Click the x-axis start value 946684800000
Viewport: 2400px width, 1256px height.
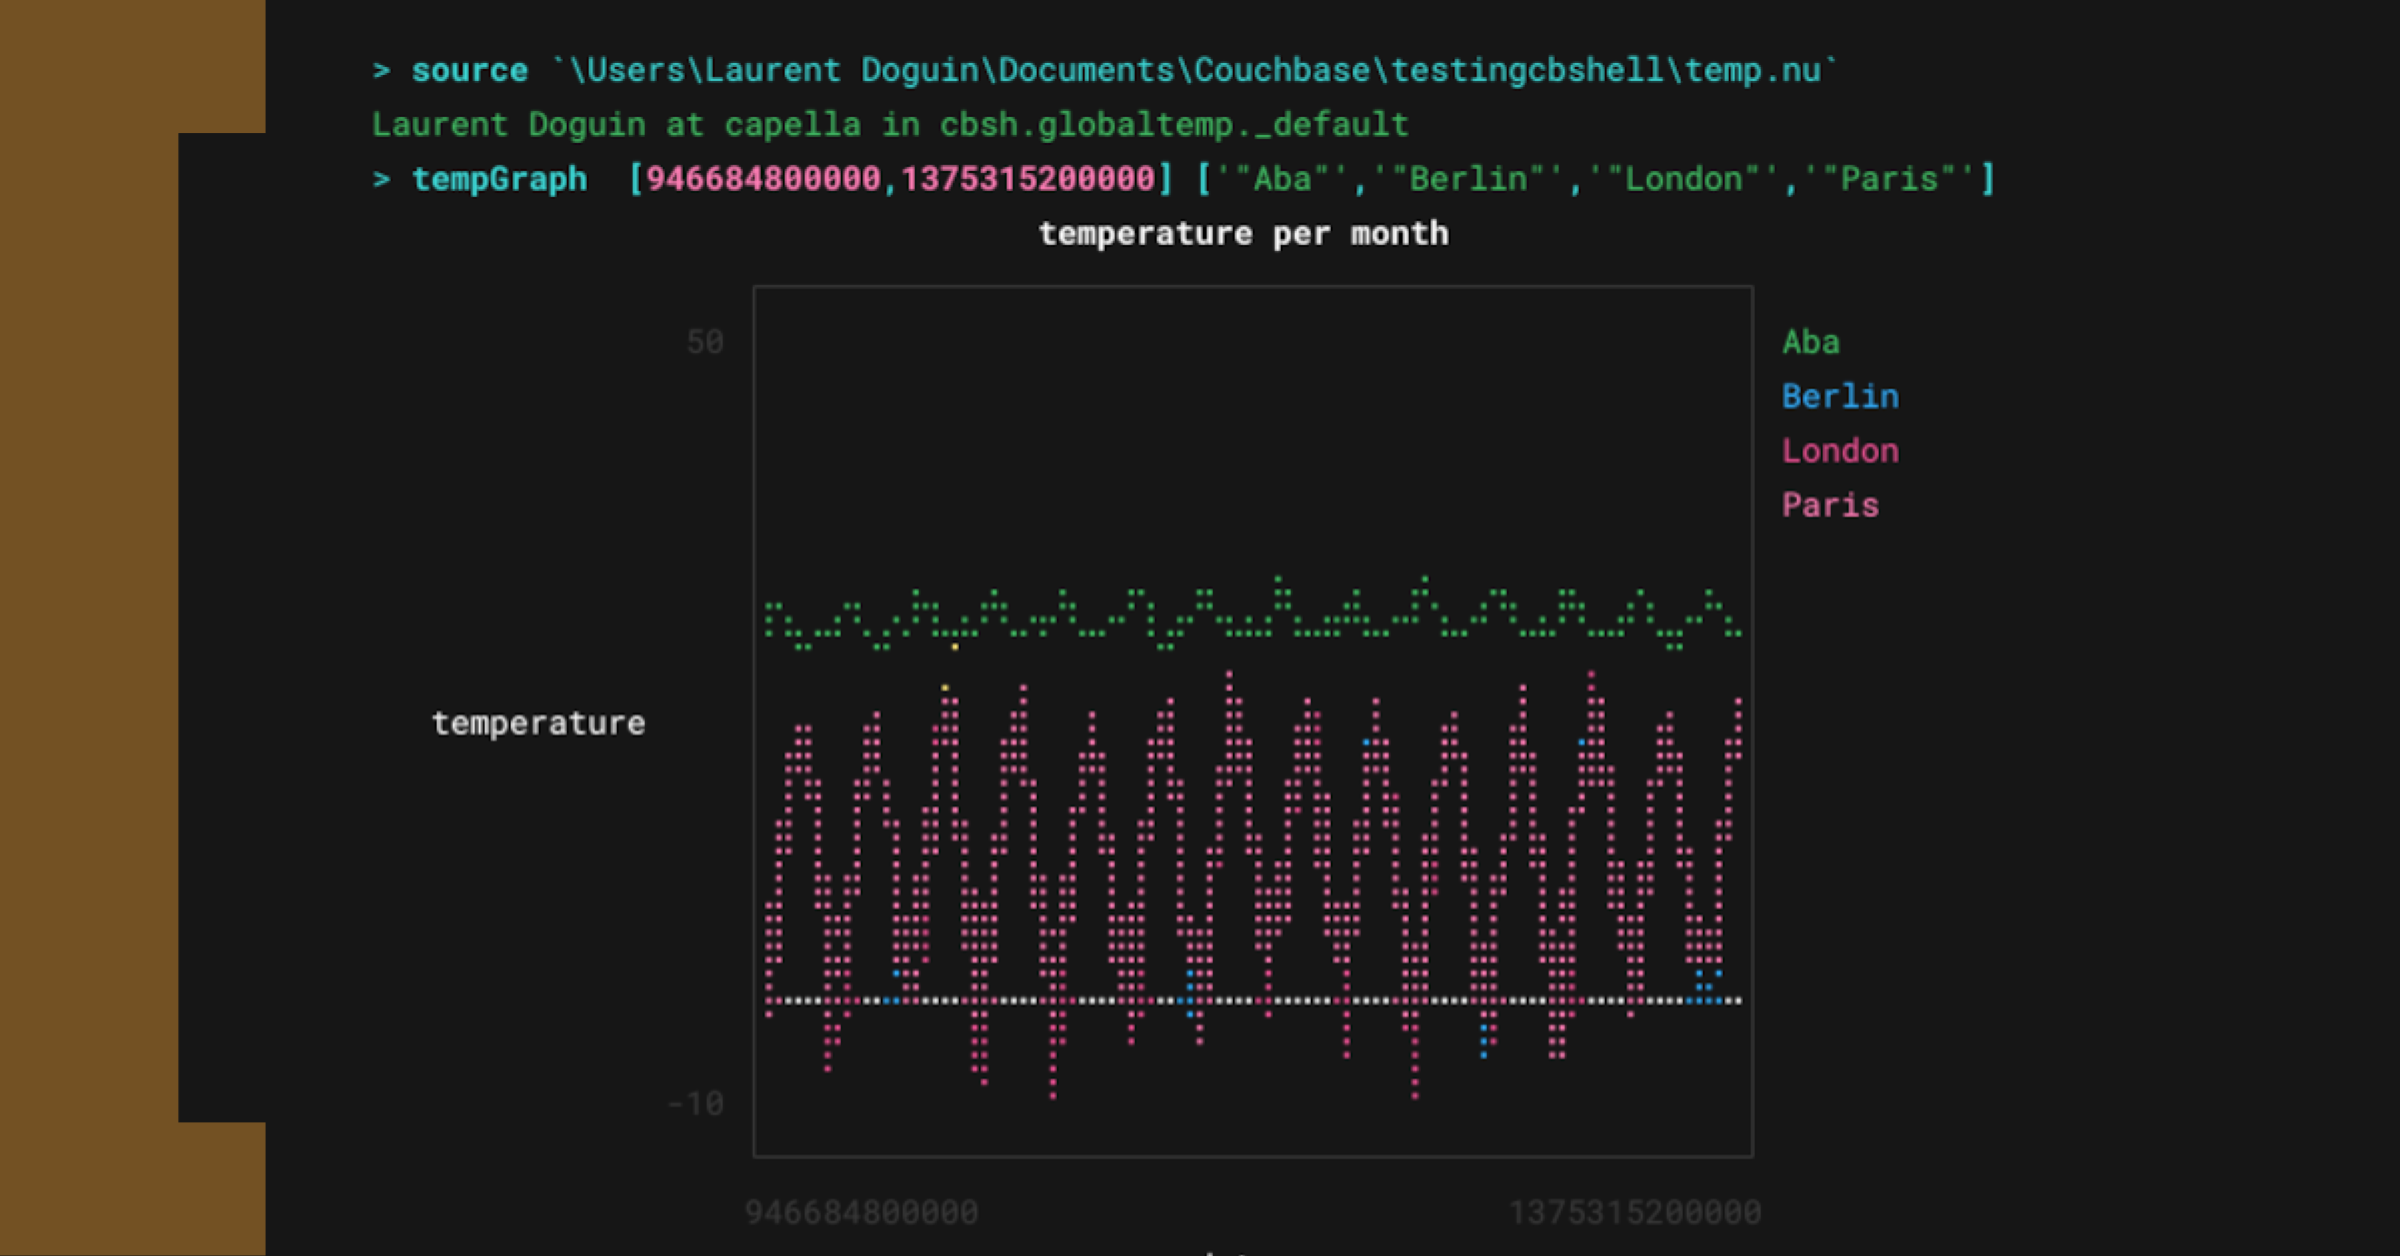click(x=861, y=1213)
